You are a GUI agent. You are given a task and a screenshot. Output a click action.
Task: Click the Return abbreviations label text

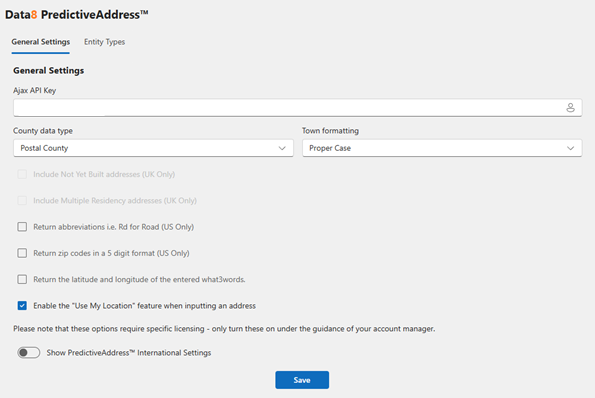[x=113, y=227]
